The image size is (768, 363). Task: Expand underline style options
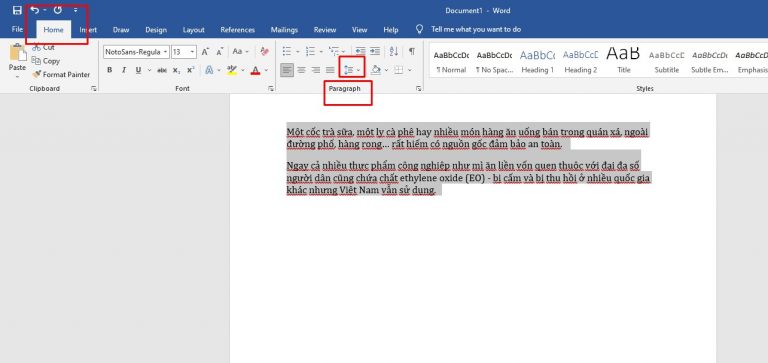[x=149, y=70]
